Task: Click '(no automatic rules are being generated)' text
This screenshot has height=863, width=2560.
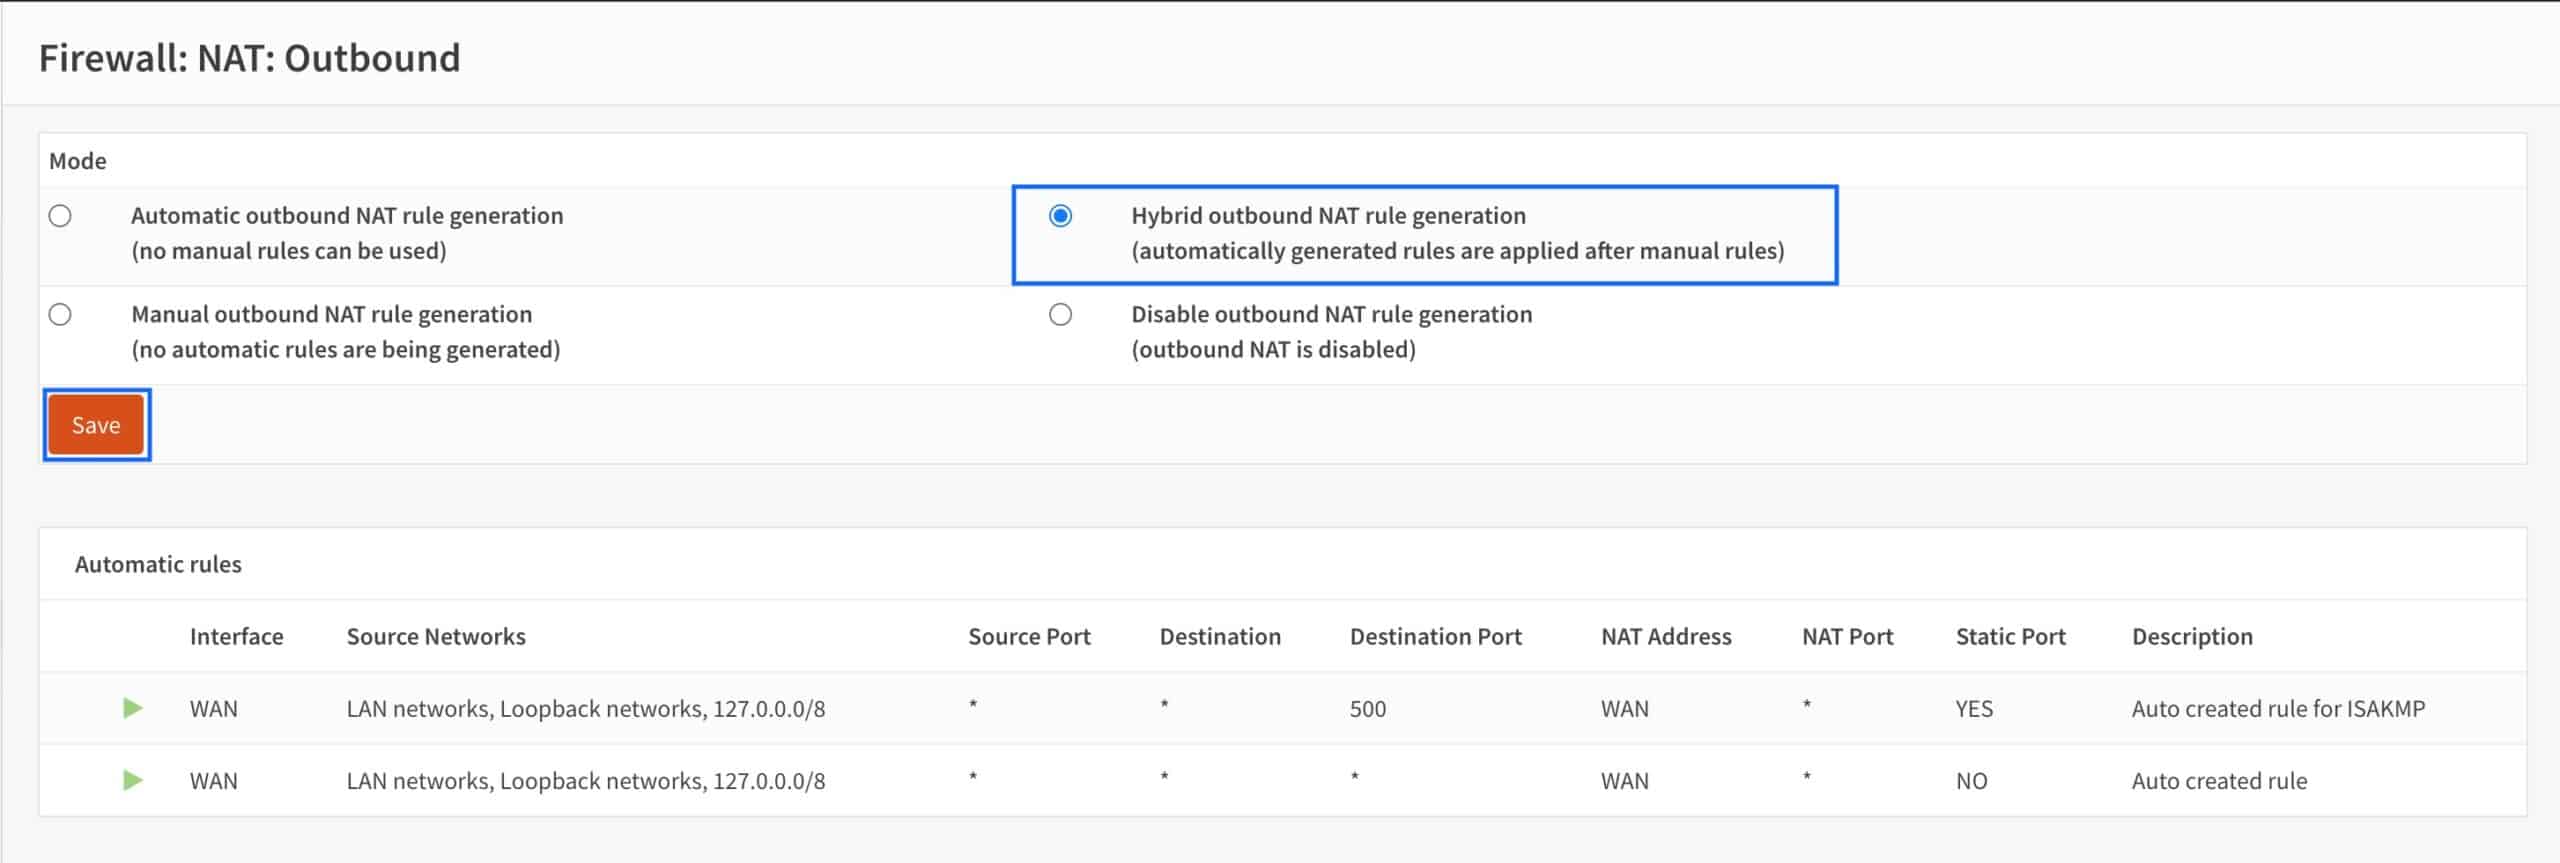Action: pyautogui.click(x=346, y=350)
